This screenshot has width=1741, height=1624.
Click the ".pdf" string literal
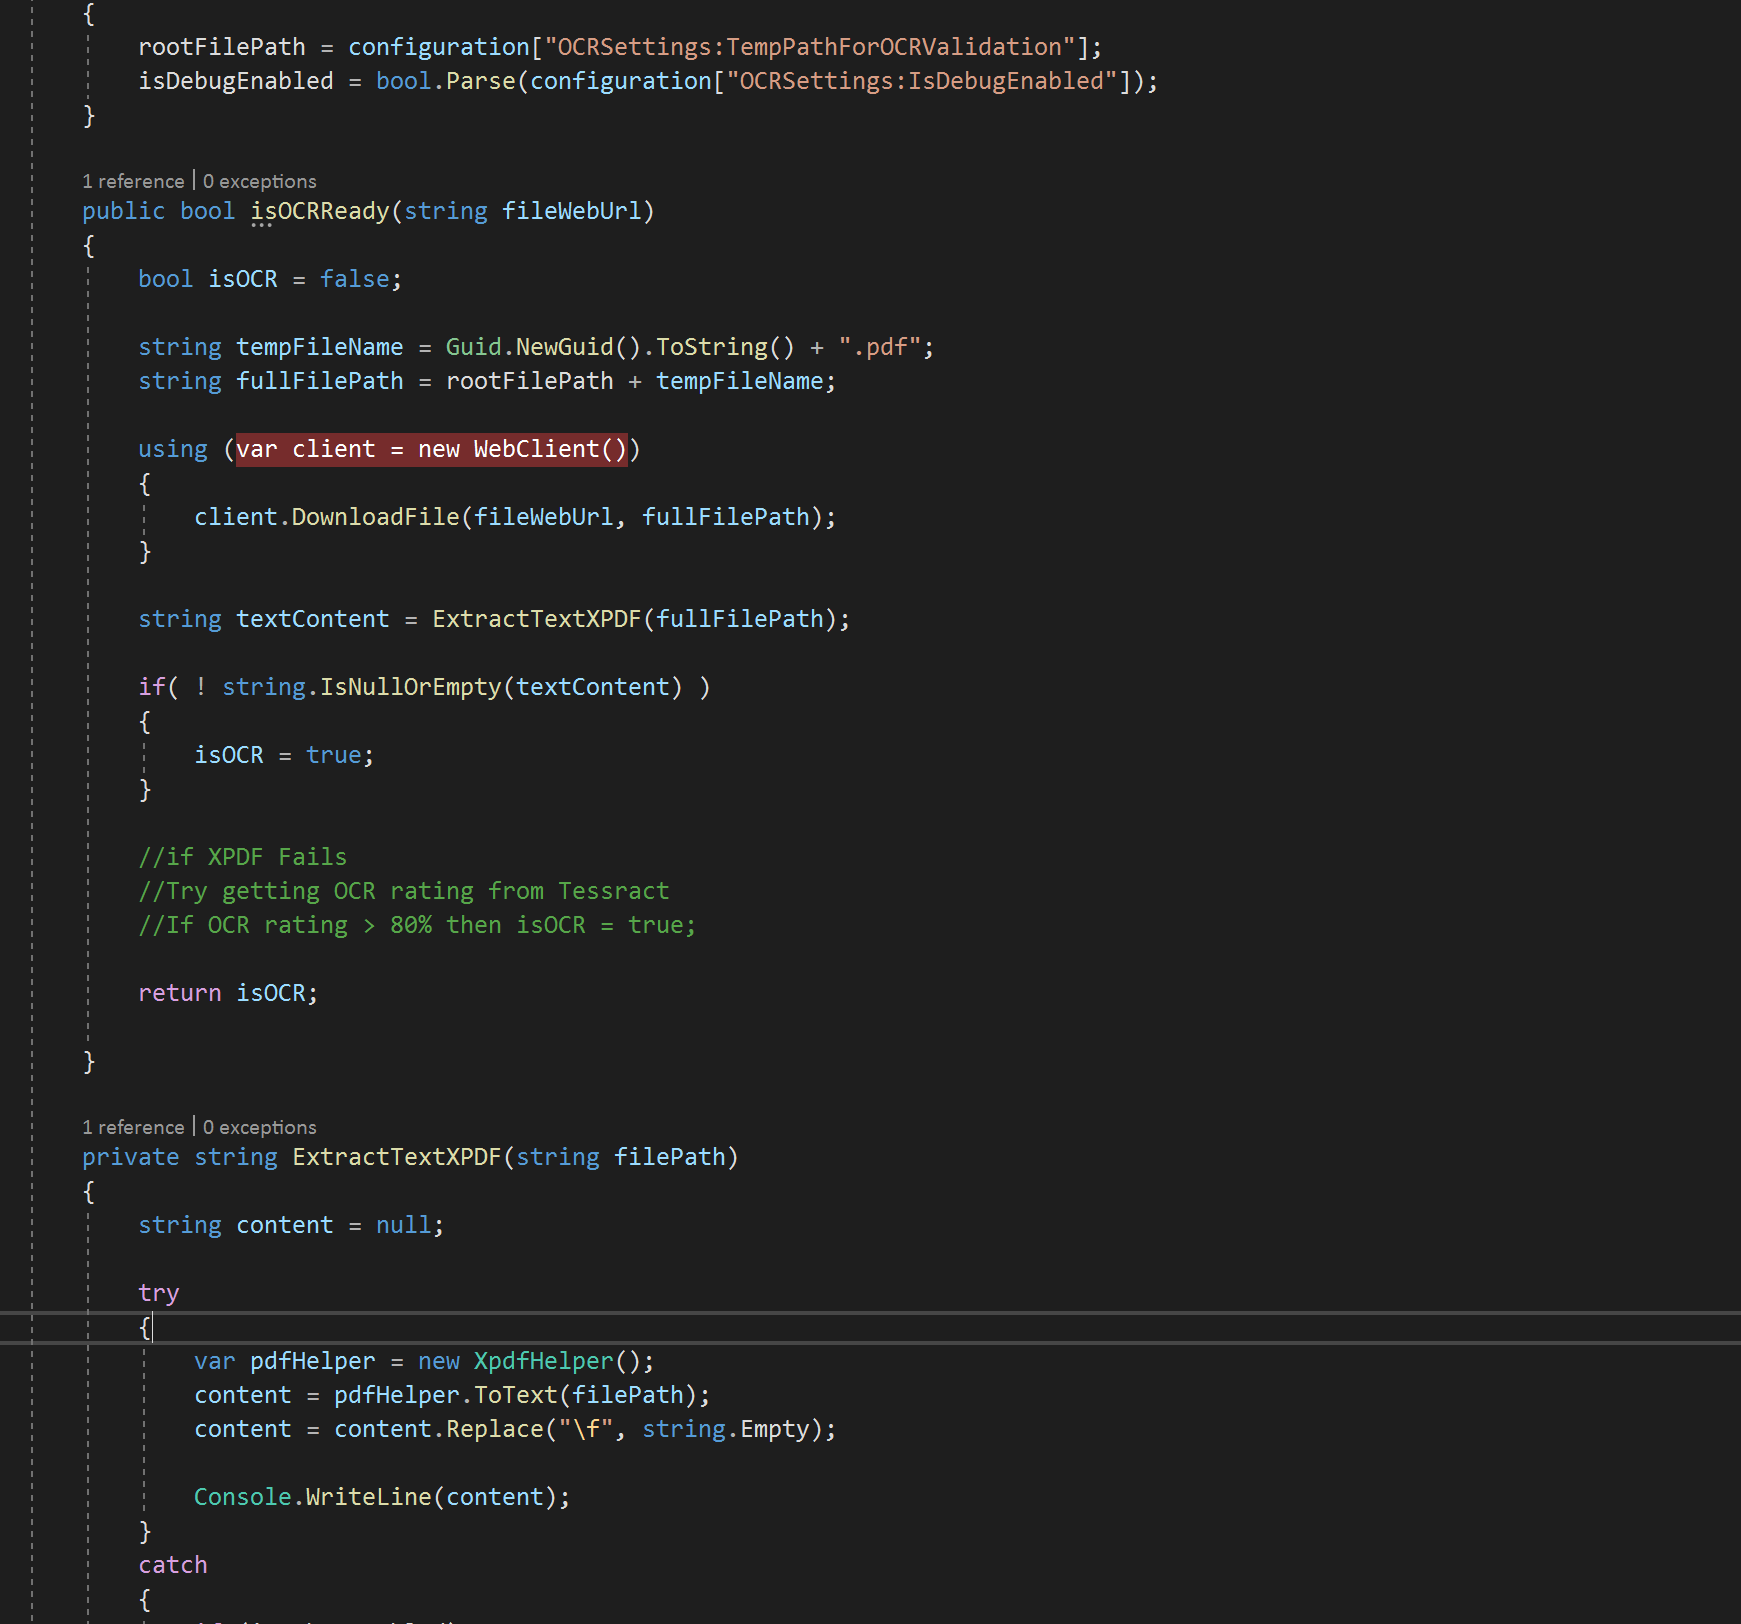pos(880,347)
